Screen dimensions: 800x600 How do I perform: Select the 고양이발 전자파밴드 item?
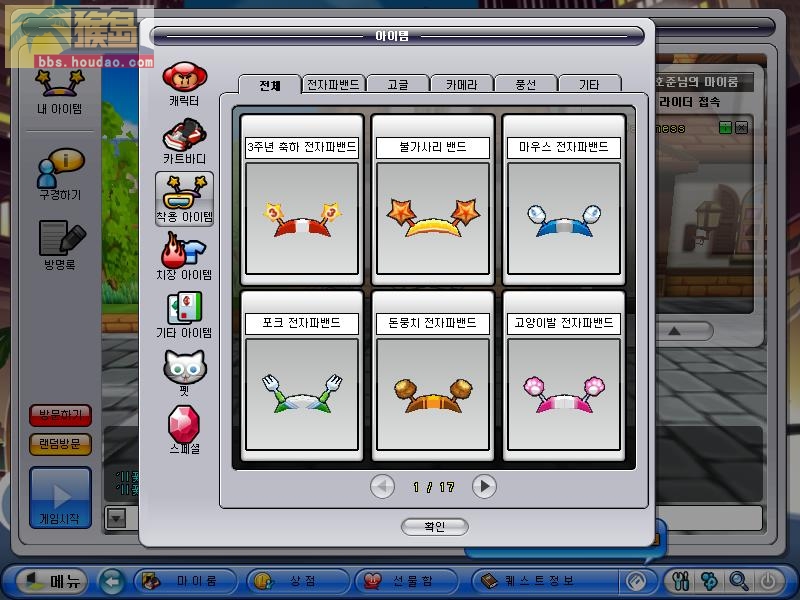tap(564, 376)
